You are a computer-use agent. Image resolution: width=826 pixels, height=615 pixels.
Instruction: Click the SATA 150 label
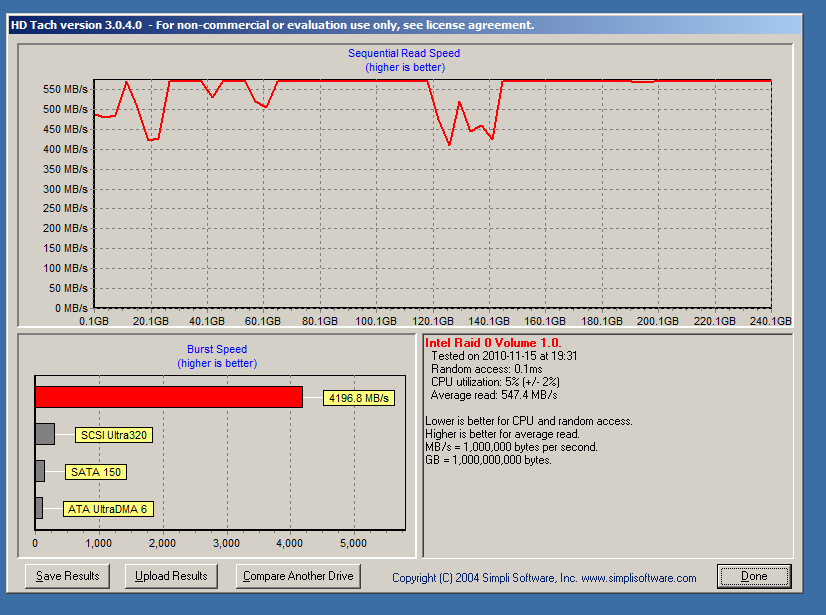(x=96, y=472)
